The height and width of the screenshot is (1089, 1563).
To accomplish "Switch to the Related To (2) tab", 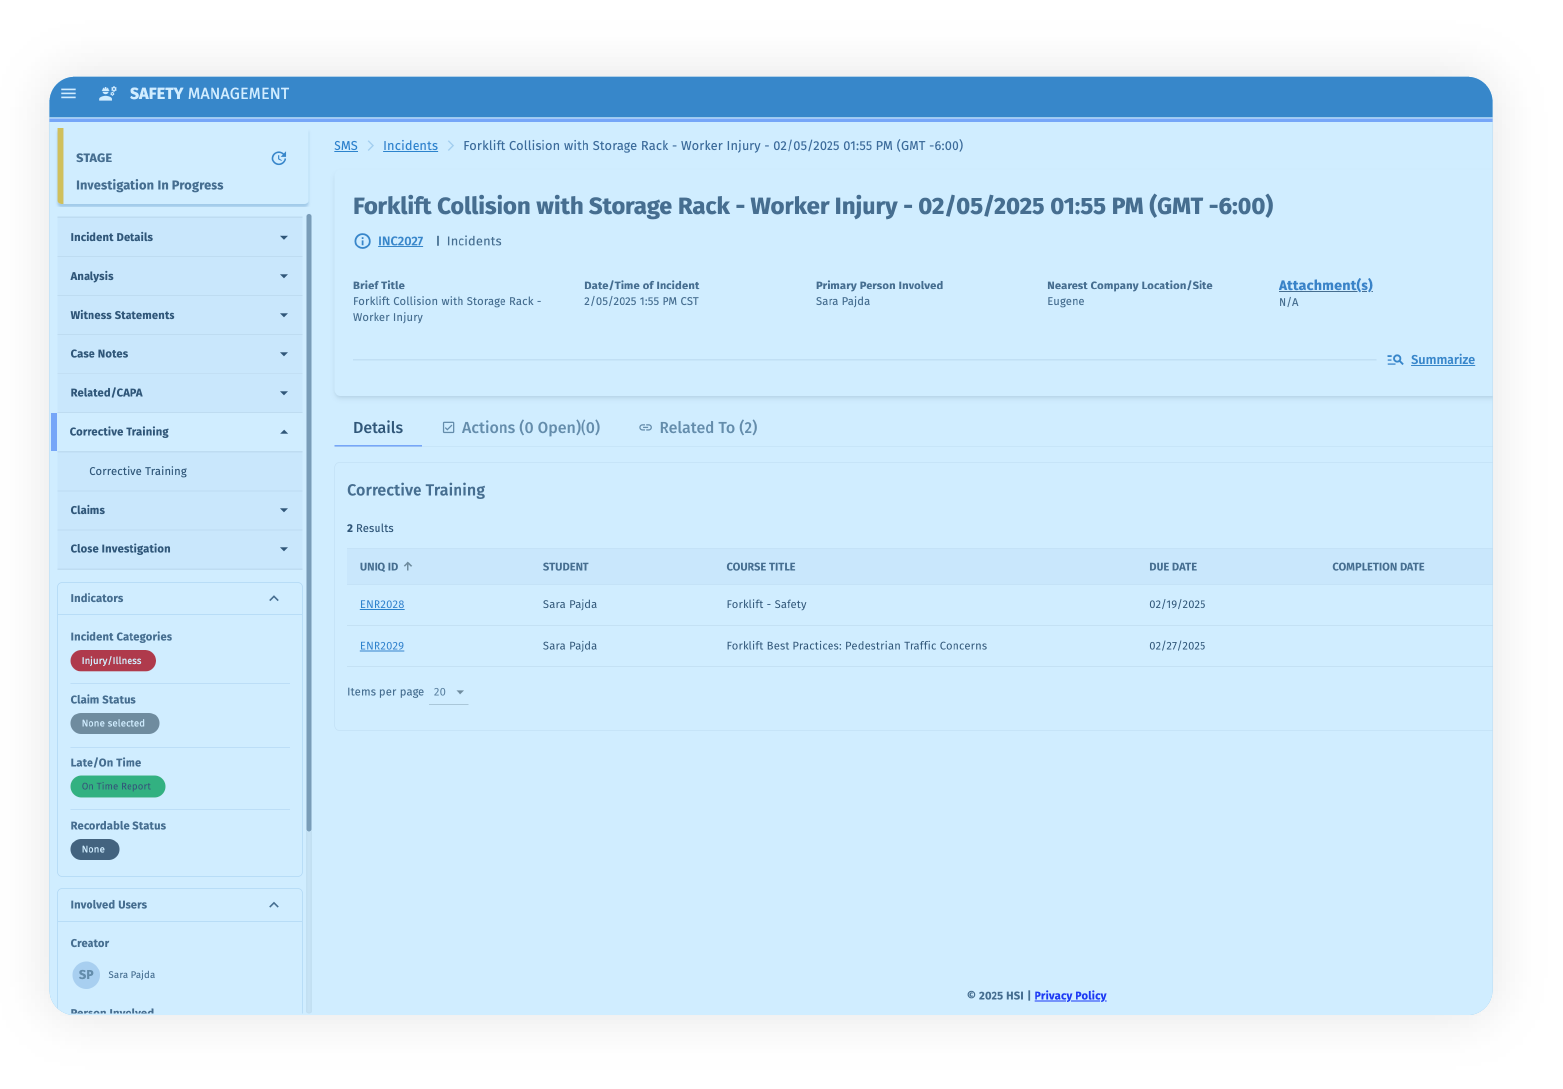I will pos(698,428).
